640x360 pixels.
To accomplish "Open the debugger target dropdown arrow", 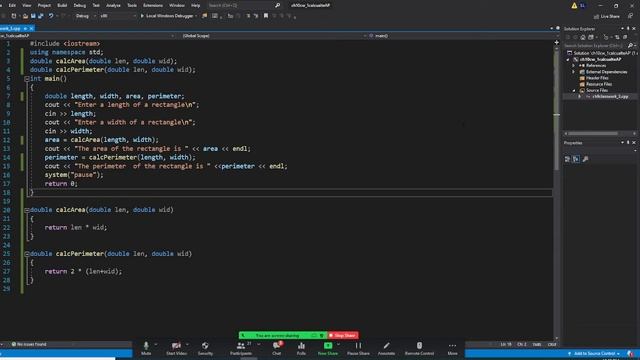I will pyautogui.click(x=196, y=16).
